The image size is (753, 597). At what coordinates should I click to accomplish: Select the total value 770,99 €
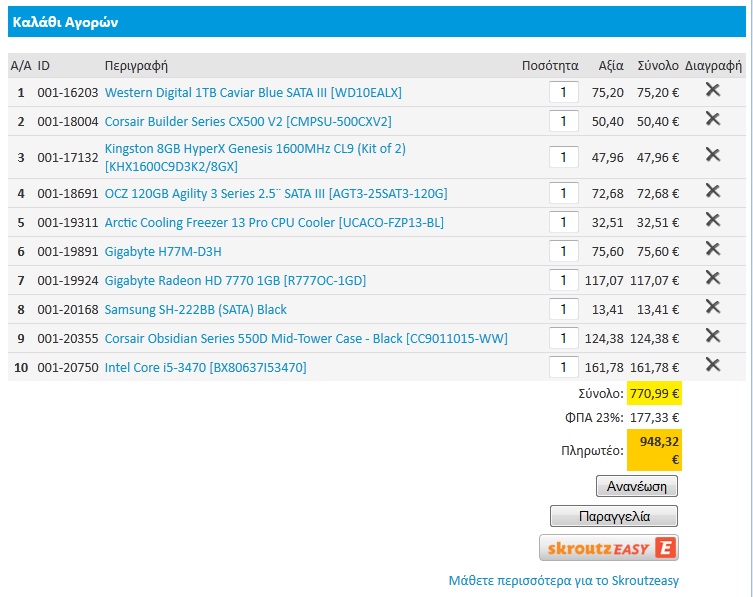click(x=655, y=394)
